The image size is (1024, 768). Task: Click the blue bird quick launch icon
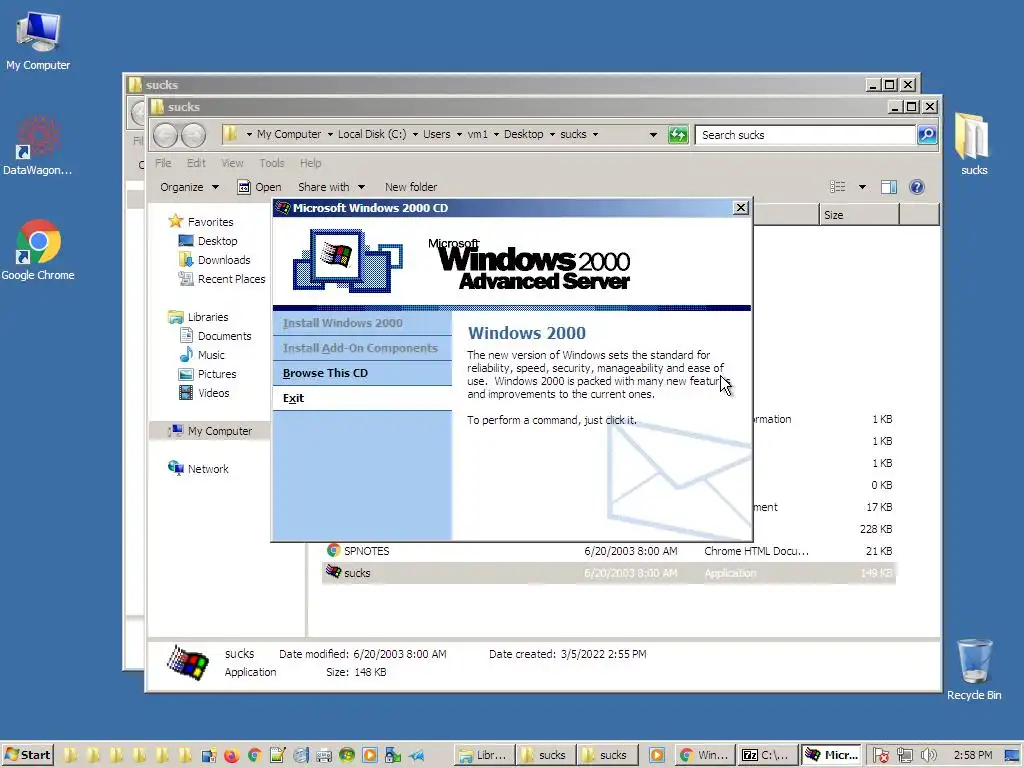[416, 756]
